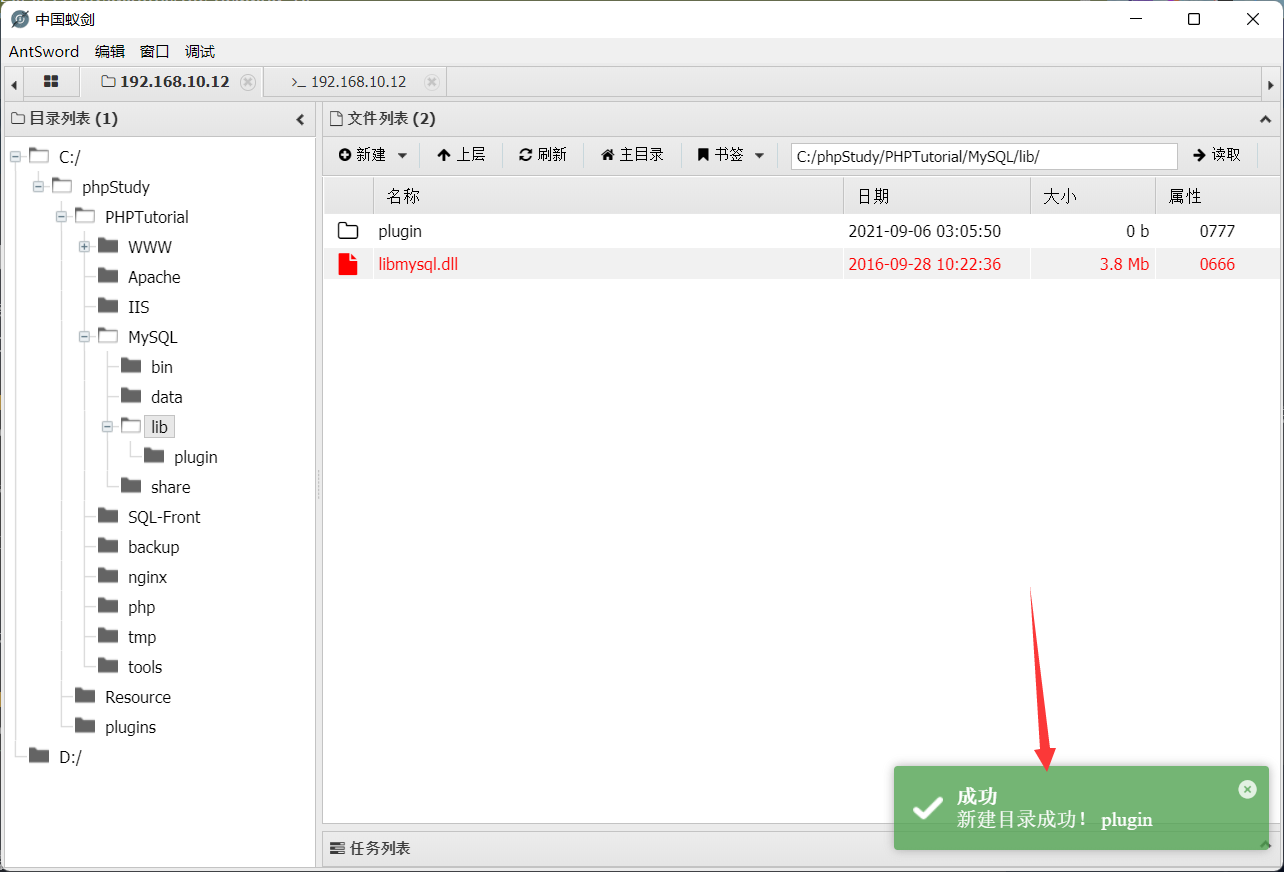
Task: Click the 刷新 refresh button
Action: pyautogui.click(x=543, y=155)
